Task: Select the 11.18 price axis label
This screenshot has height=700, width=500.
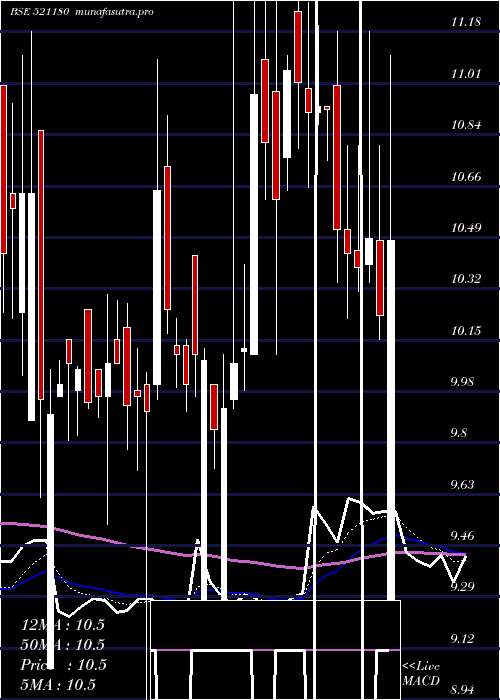Action: (466, 22)
